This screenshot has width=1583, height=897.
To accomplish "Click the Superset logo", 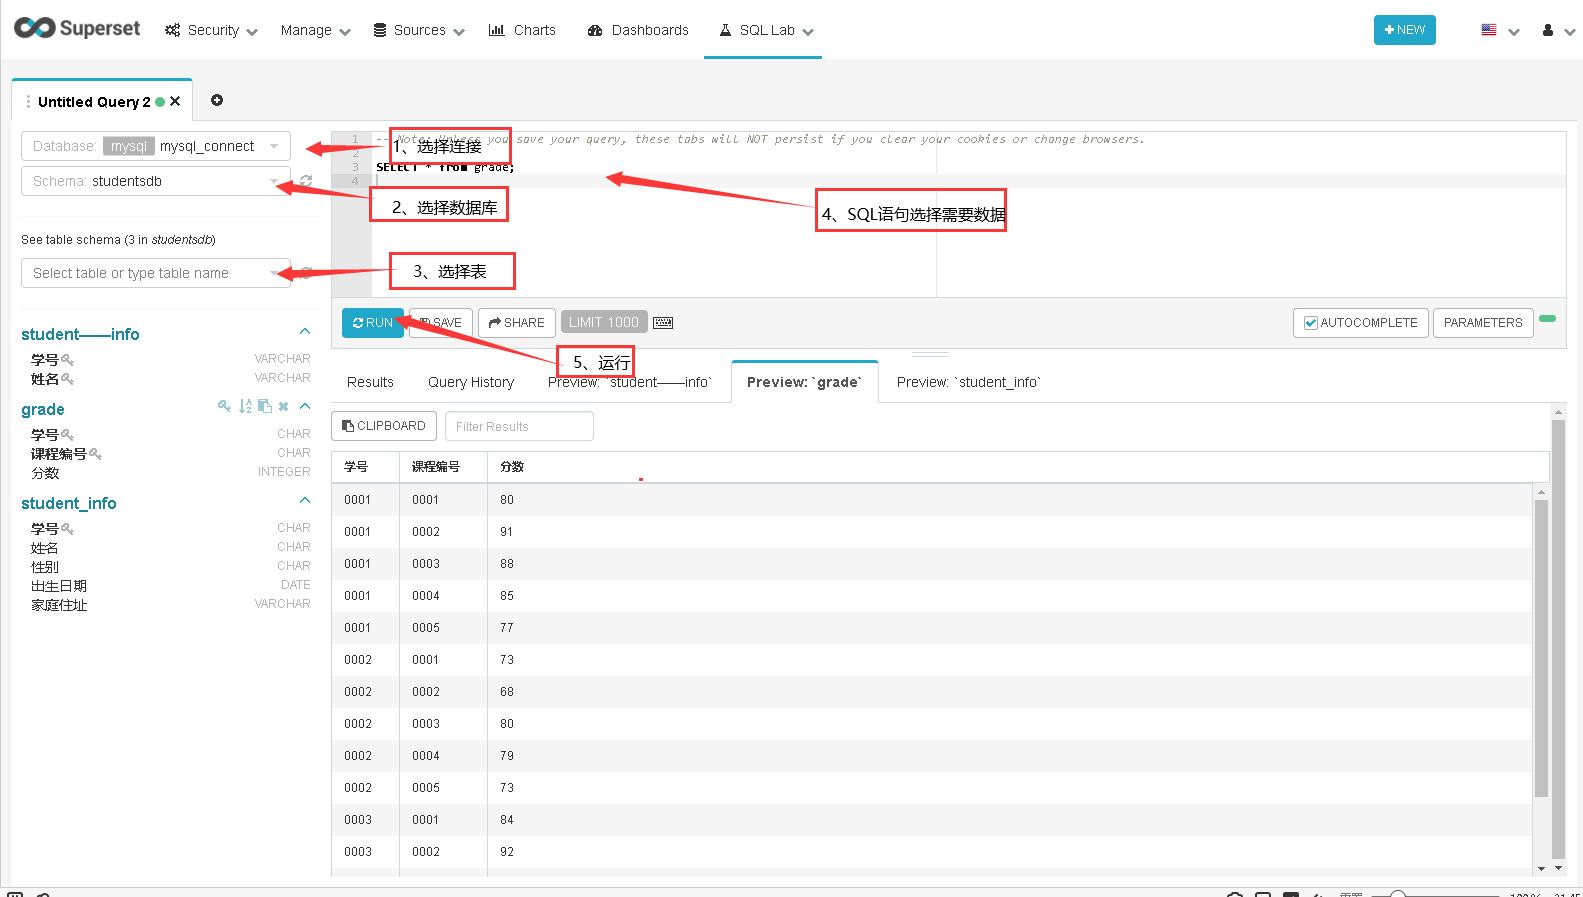I will click(x=77, y=28).
